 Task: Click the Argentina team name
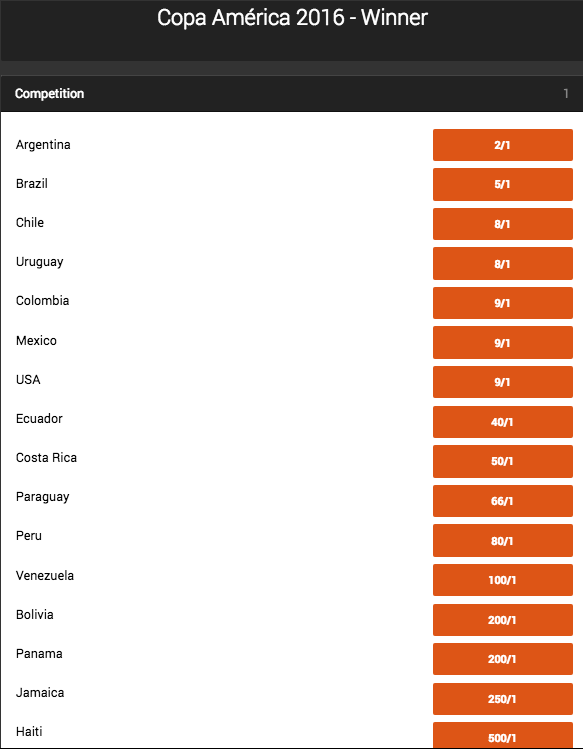43,145
